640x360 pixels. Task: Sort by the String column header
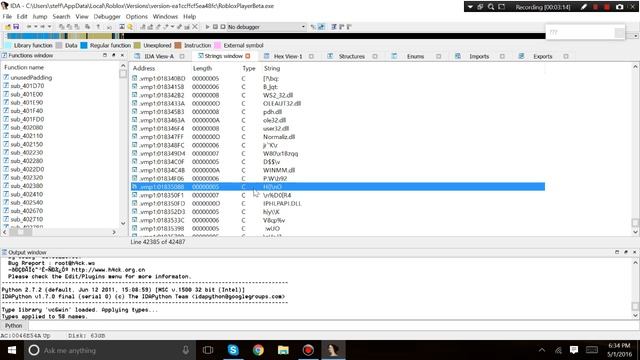click(272, 68)
